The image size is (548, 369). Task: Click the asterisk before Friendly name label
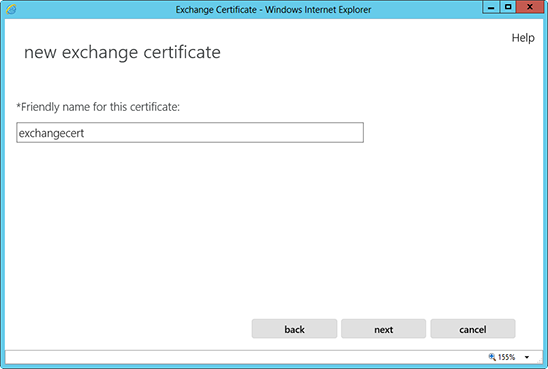[19, 105]
